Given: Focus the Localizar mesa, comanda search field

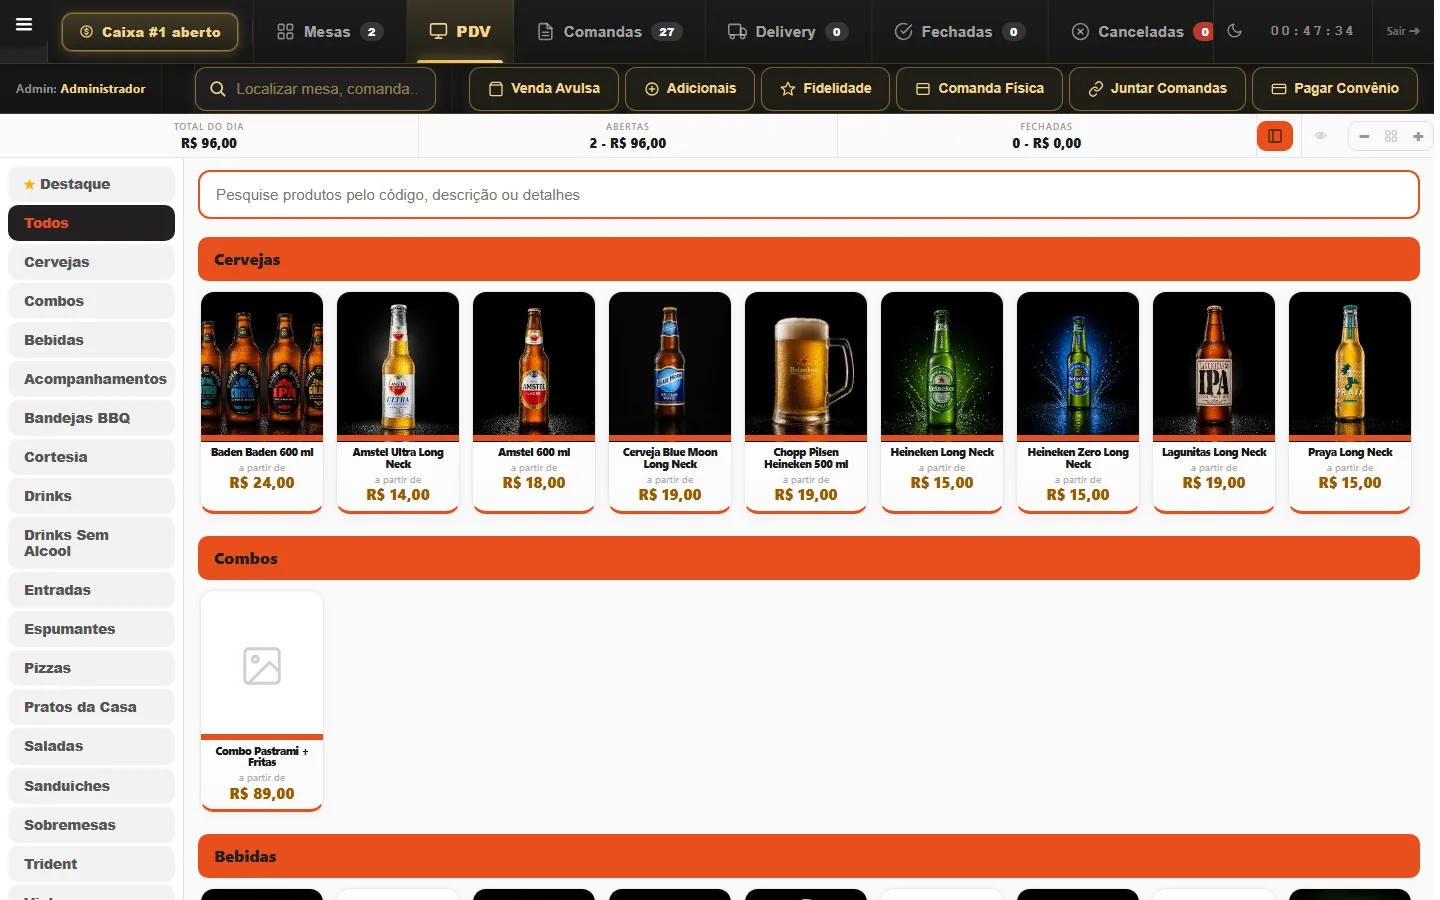Looking at the screenshot, I should point(315,89).
